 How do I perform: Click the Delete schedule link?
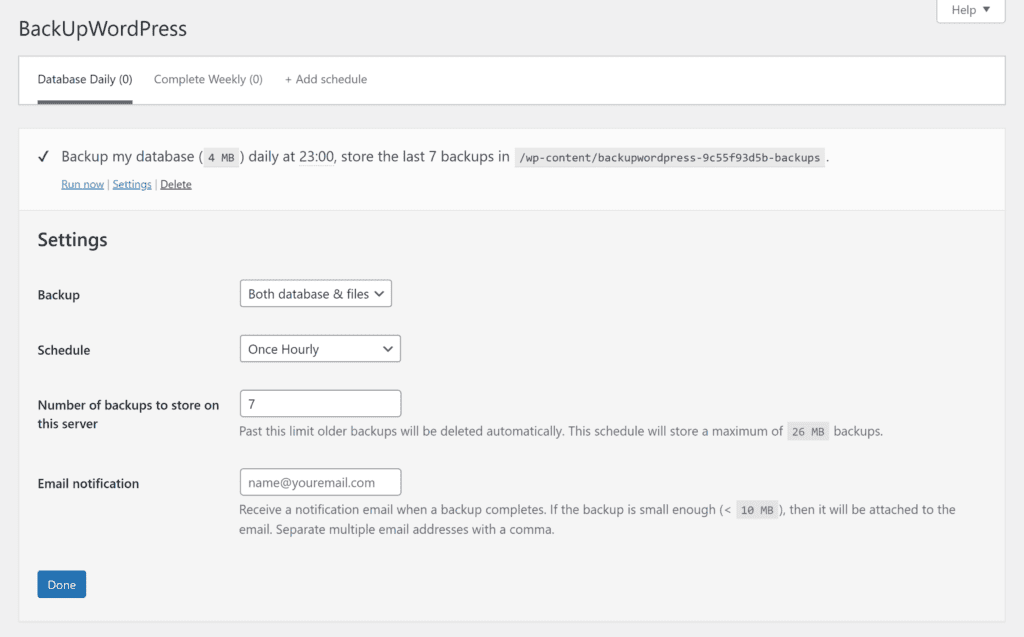[x=176, y=184]
